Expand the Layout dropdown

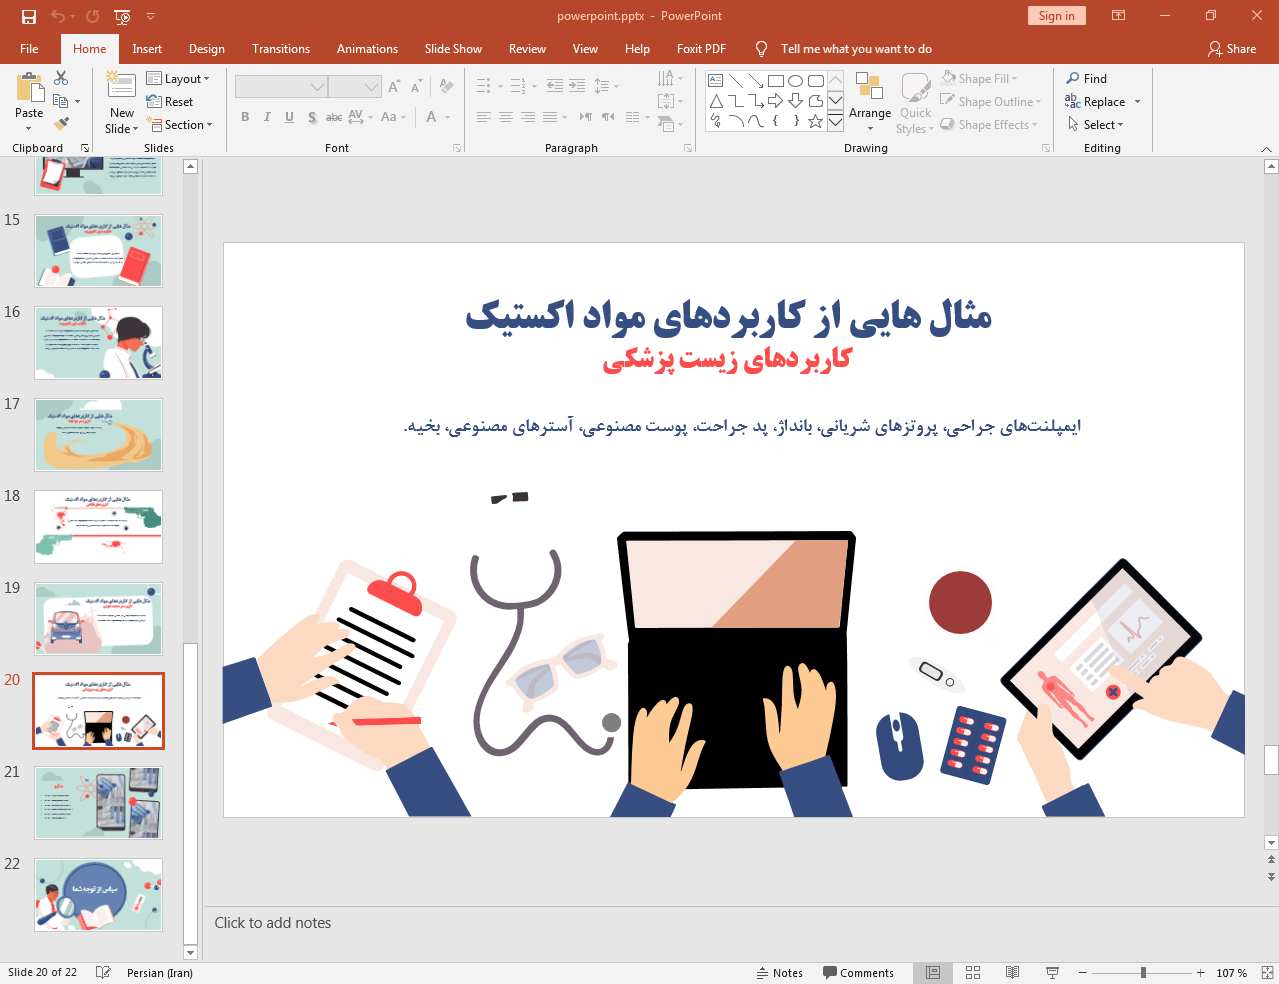(x=178, y=79)
